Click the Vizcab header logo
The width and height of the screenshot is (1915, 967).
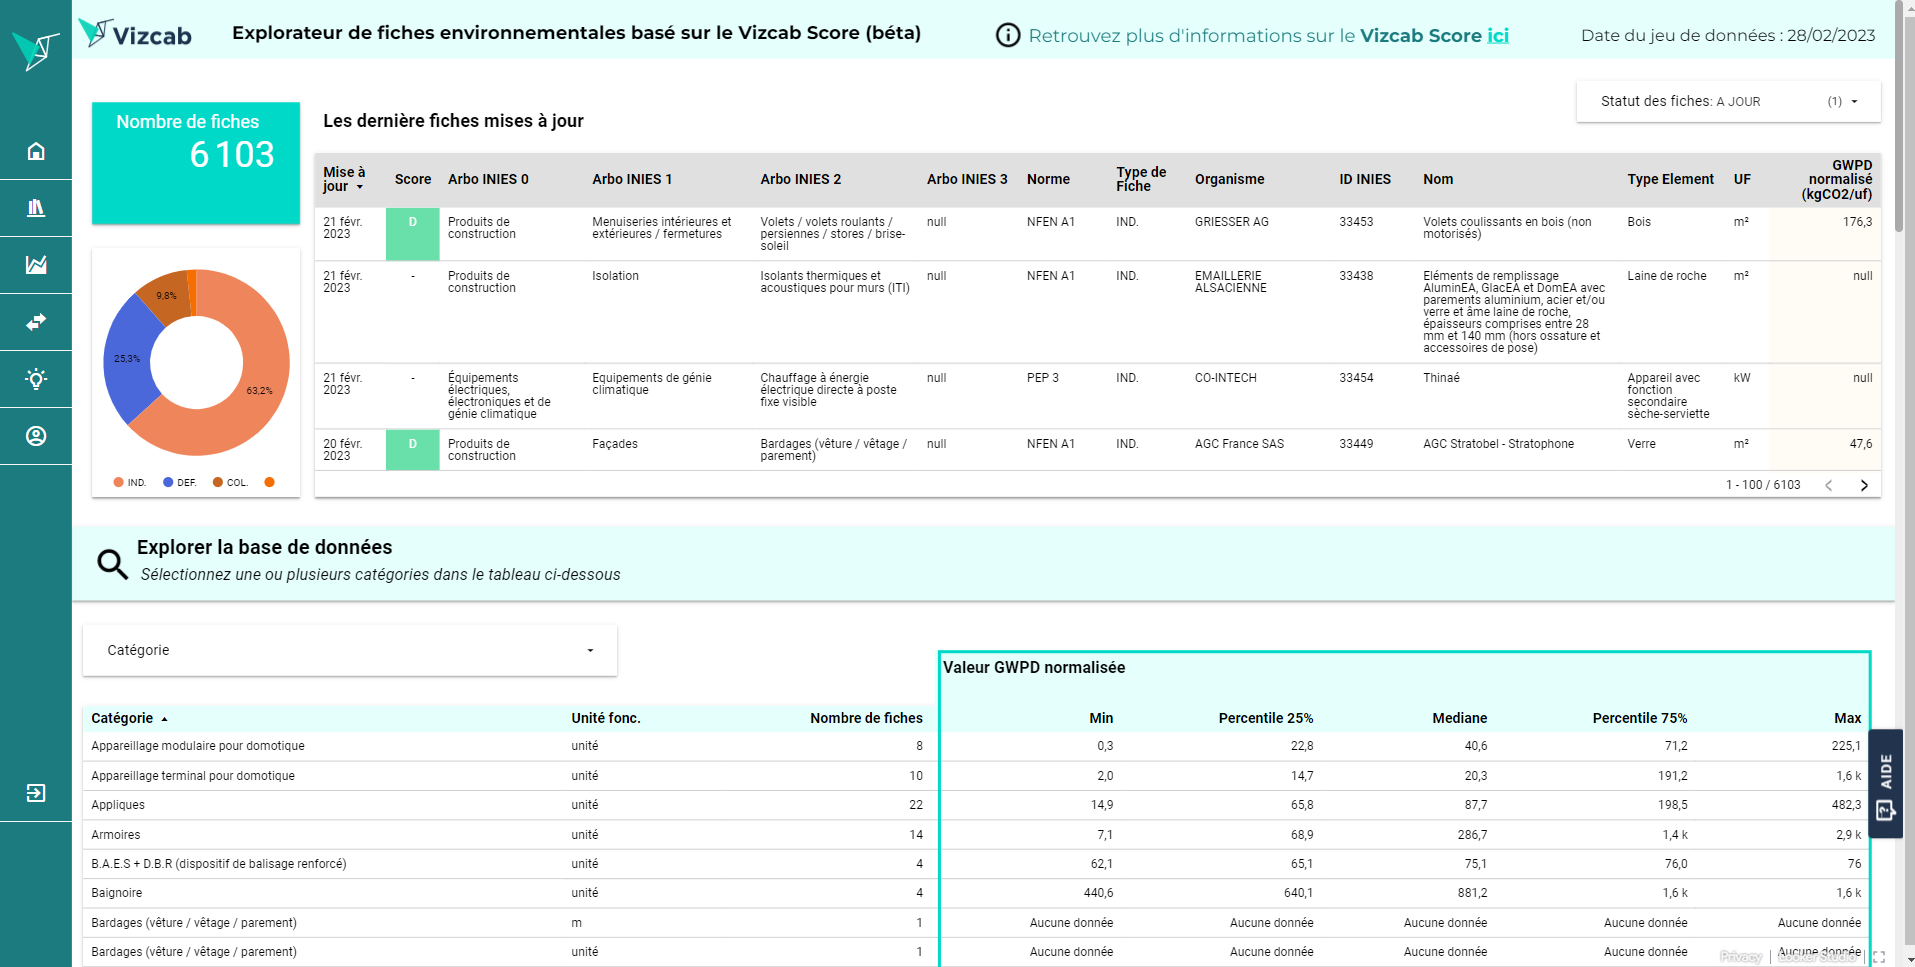[x=135, y=34]
